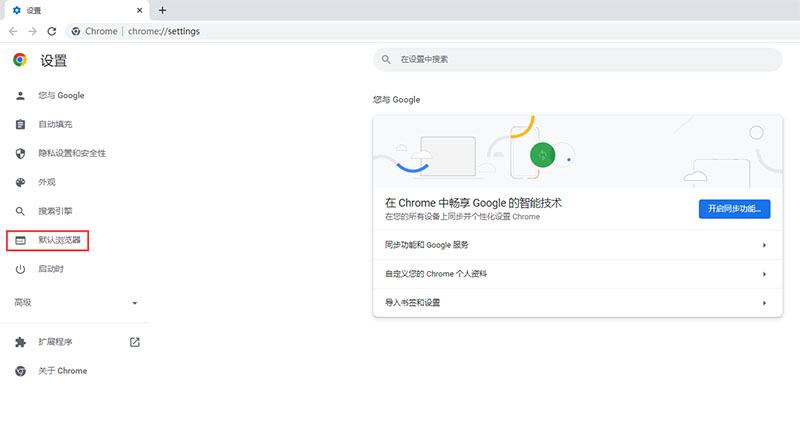
Task: Click the power icon for 启动时
Action: [x=20, y=269]
